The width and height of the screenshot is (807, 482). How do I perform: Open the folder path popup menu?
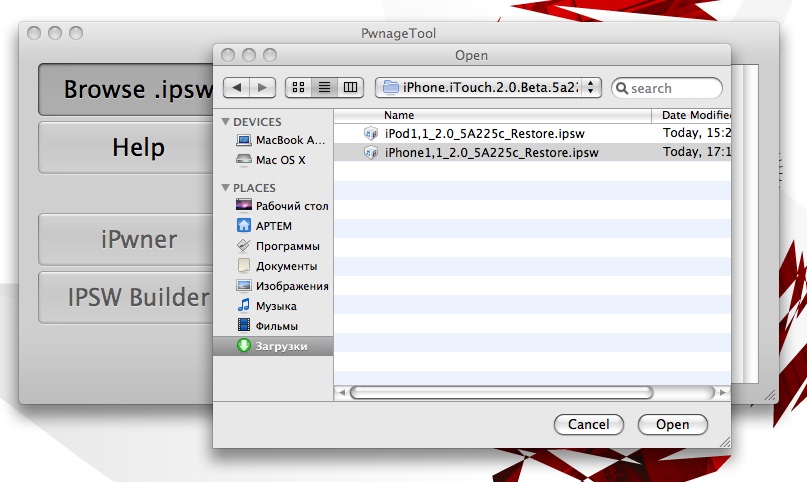click(488, 87)
